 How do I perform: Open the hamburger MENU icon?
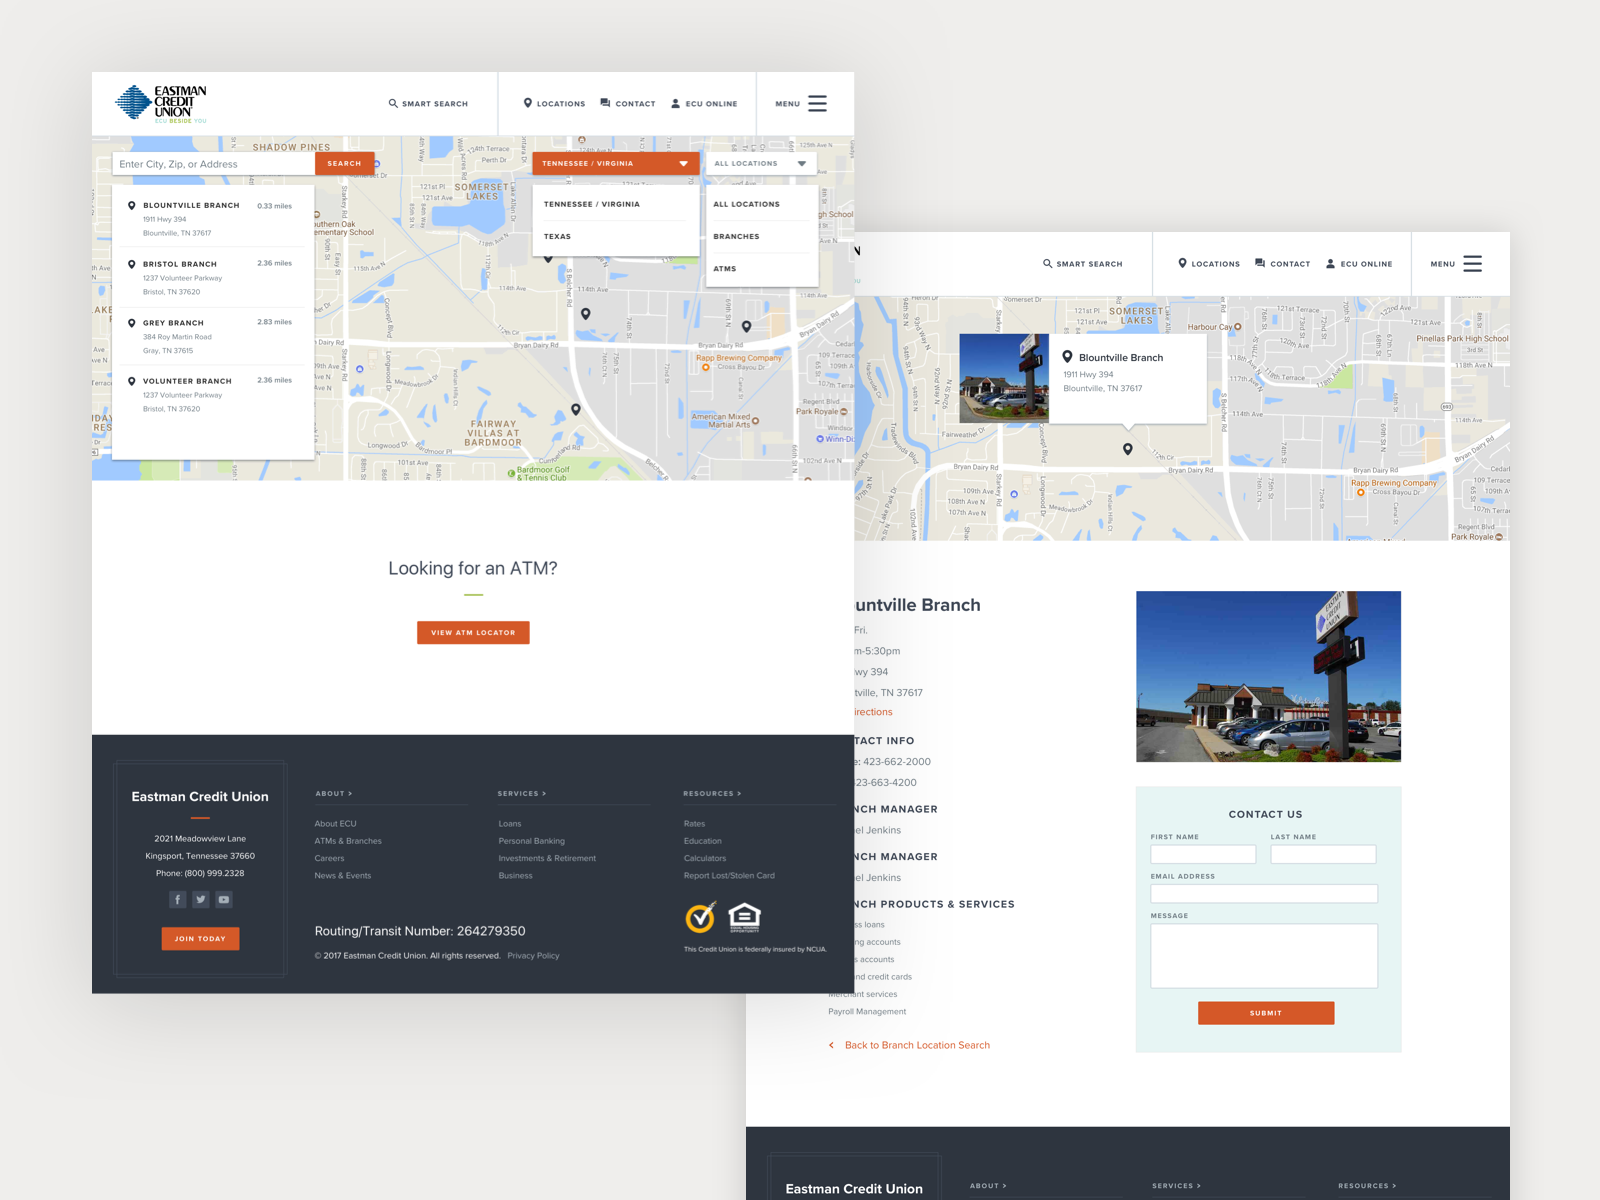point(816,102)
